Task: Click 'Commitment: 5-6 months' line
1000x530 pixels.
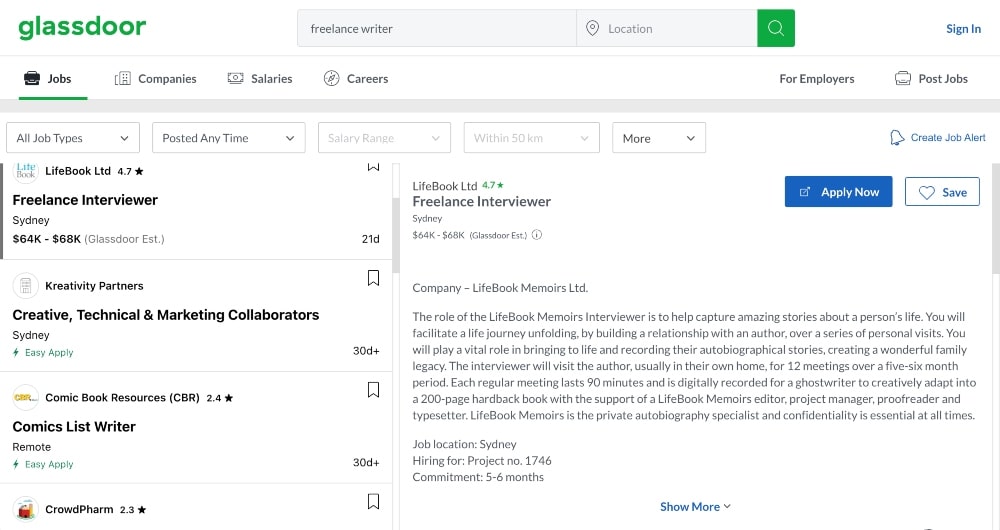Action: click(x=478, y=477)
